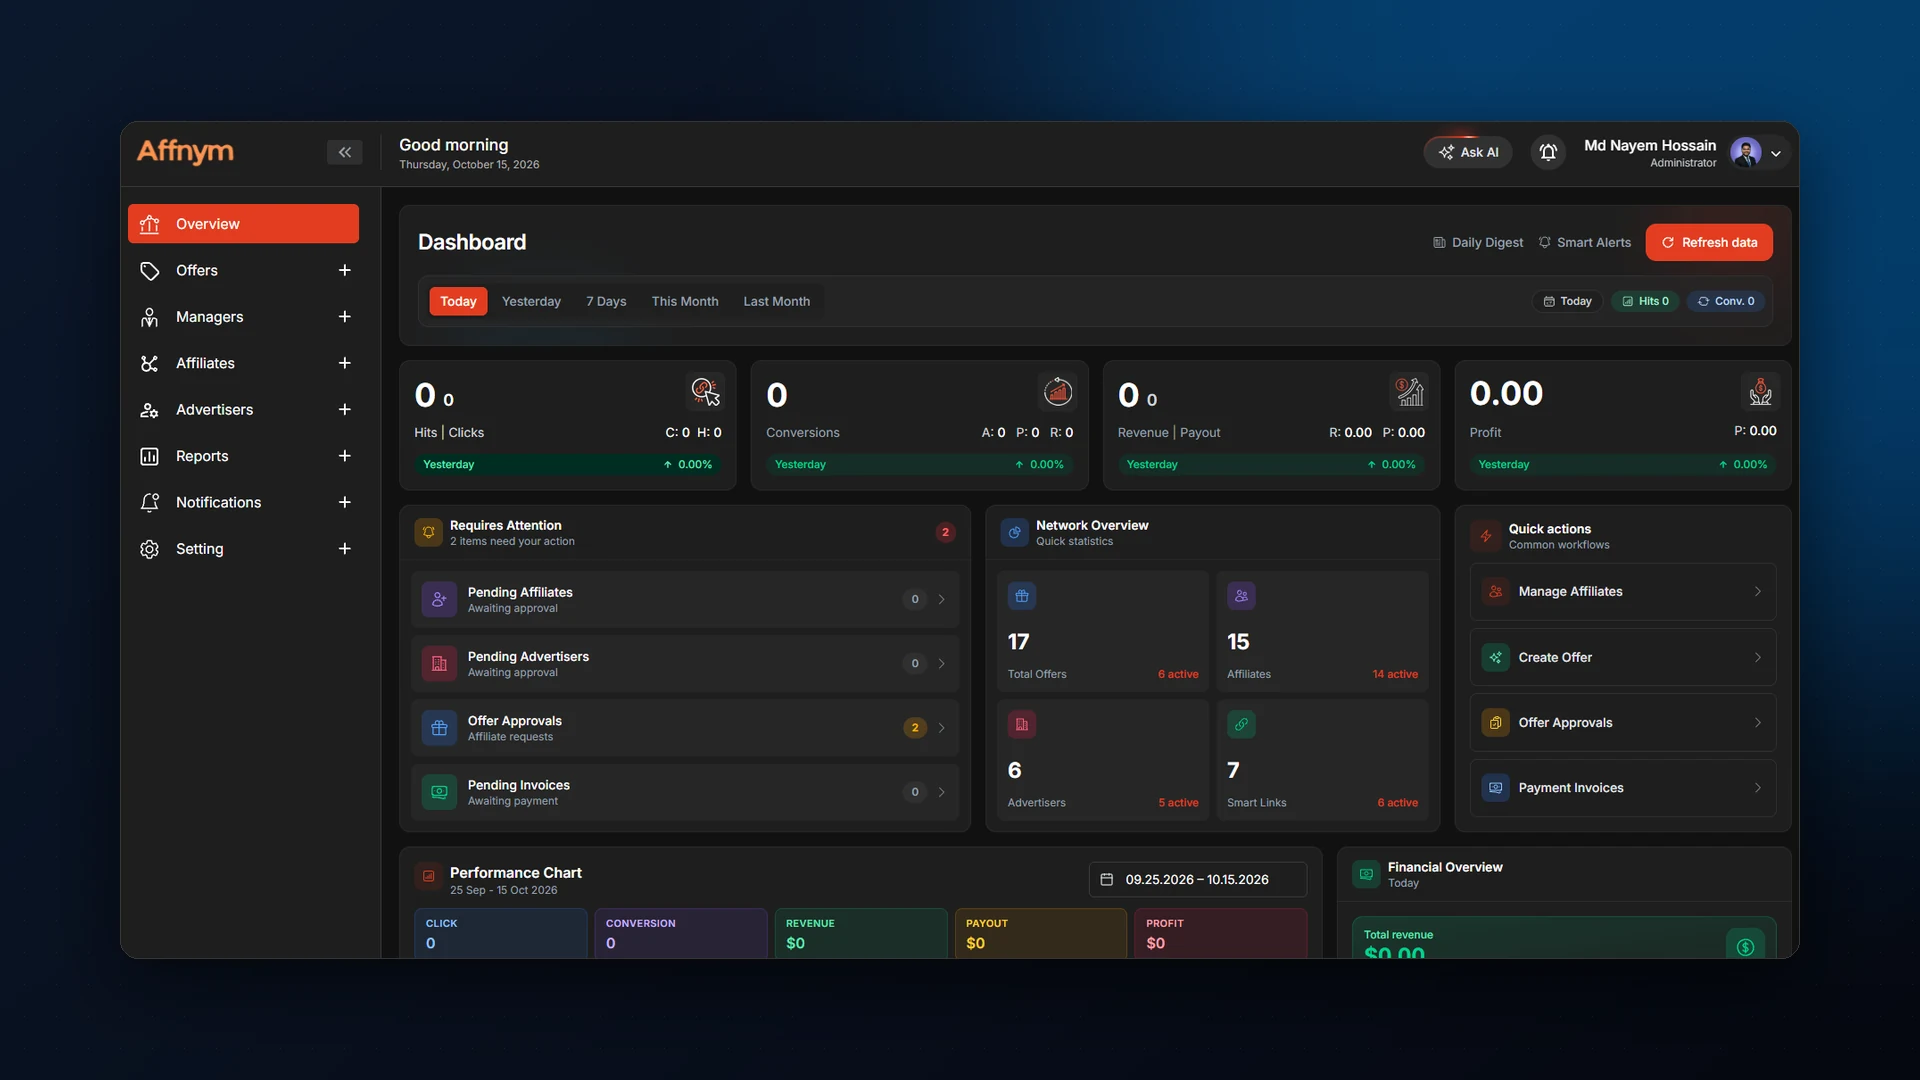Open Pending Affiliates chevron arrow

click(x=941, y=600)
